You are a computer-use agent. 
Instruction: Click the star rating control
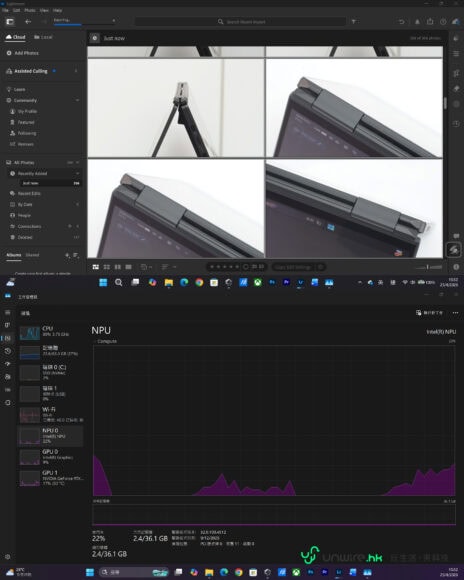224,267
